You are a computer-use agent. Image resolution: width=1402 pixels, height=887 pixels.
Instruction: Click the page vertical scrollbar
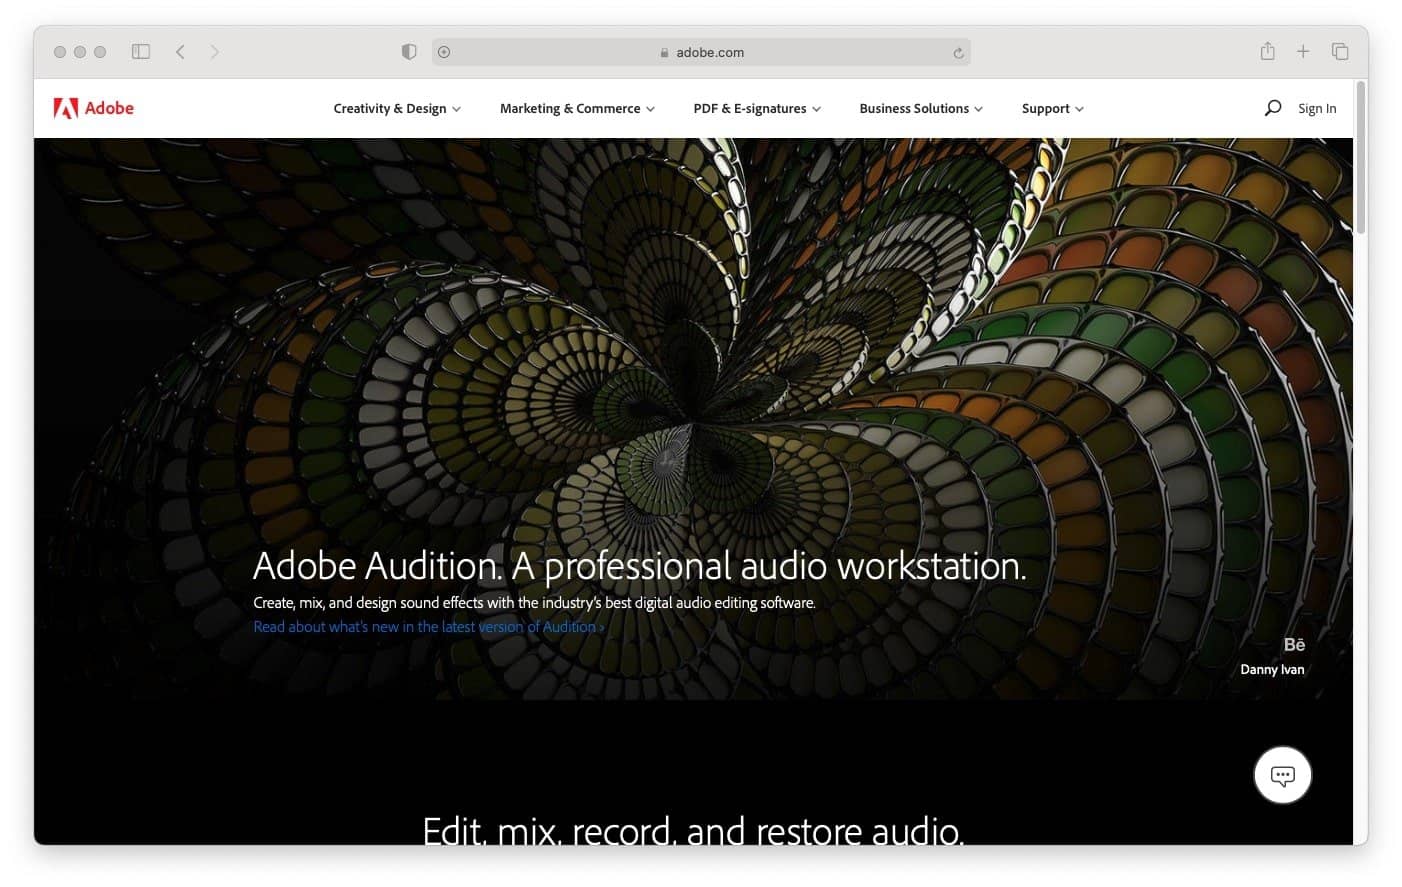click(1360, 160)
